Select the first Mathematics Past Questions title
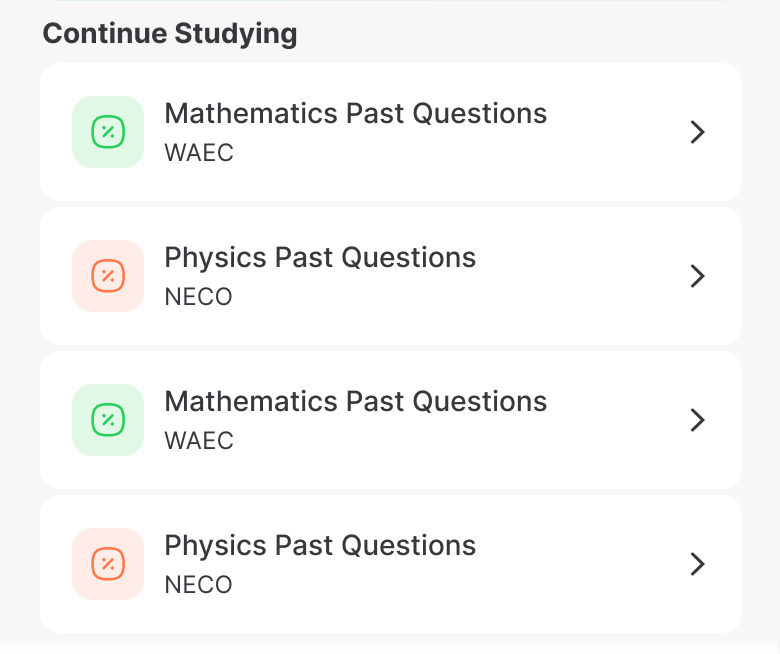Screen dimensions: 780x654 356,114
